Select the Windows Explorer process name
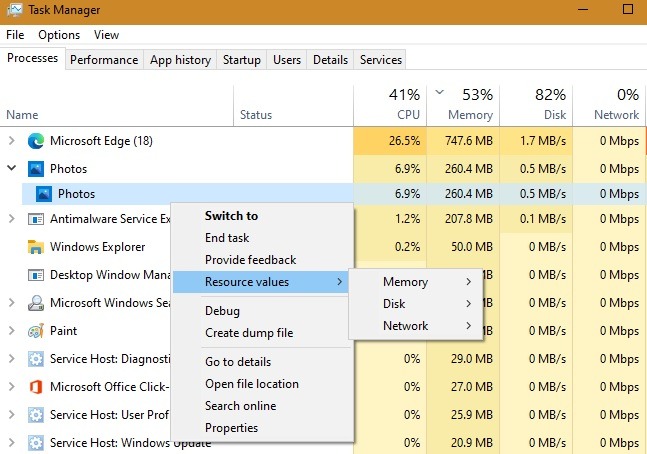 point(97,247)
